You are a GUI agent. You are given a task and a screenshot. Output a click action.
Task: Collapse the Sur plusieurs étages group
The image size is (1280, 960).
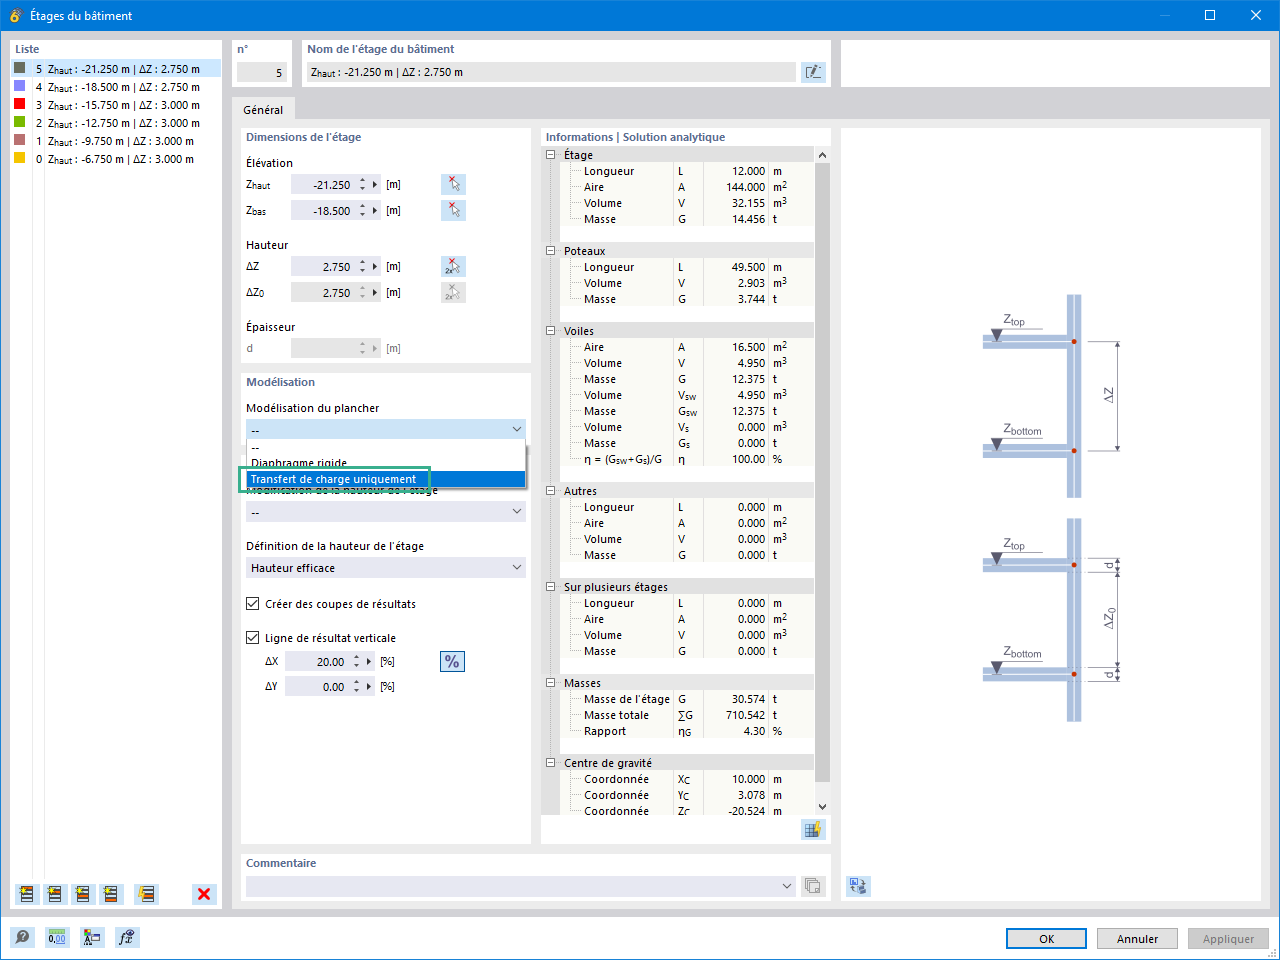[550, 587]
